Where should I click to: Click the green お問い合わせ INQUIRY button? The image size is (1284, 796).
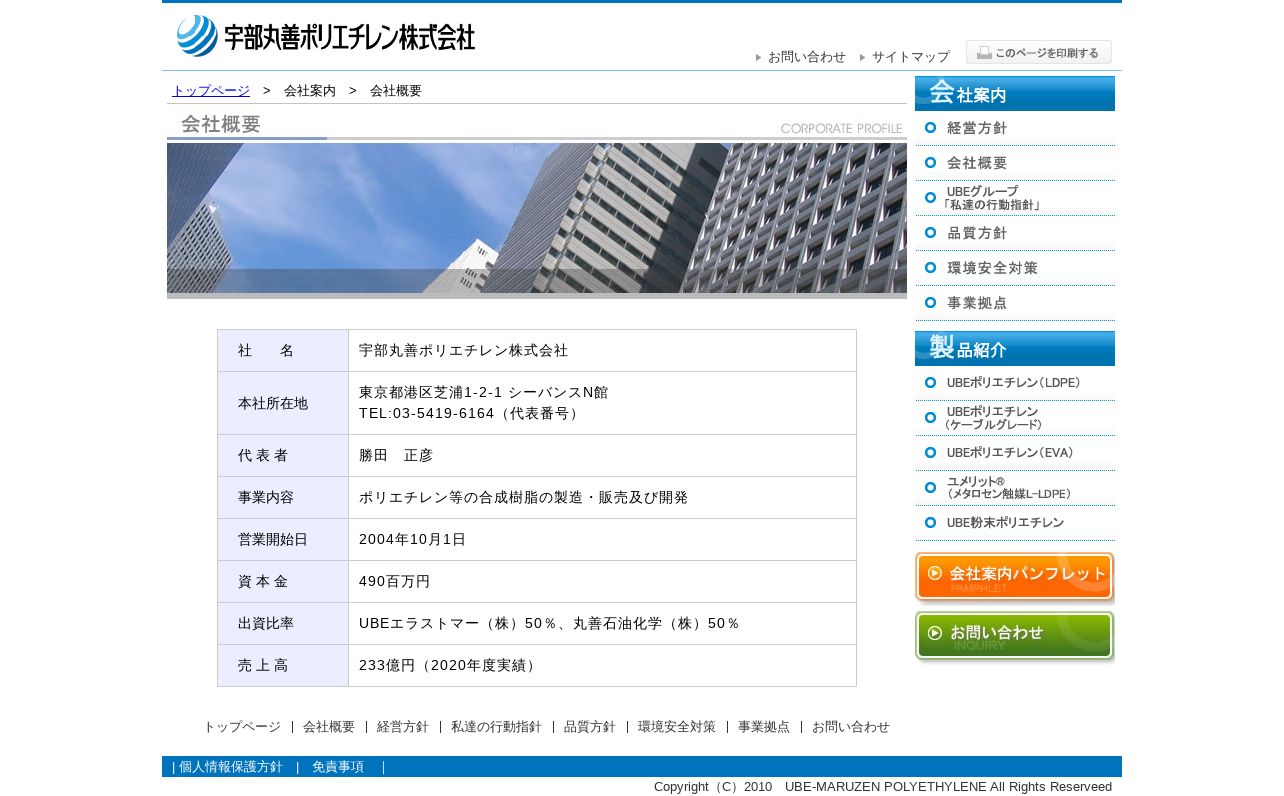(1015, 636)
